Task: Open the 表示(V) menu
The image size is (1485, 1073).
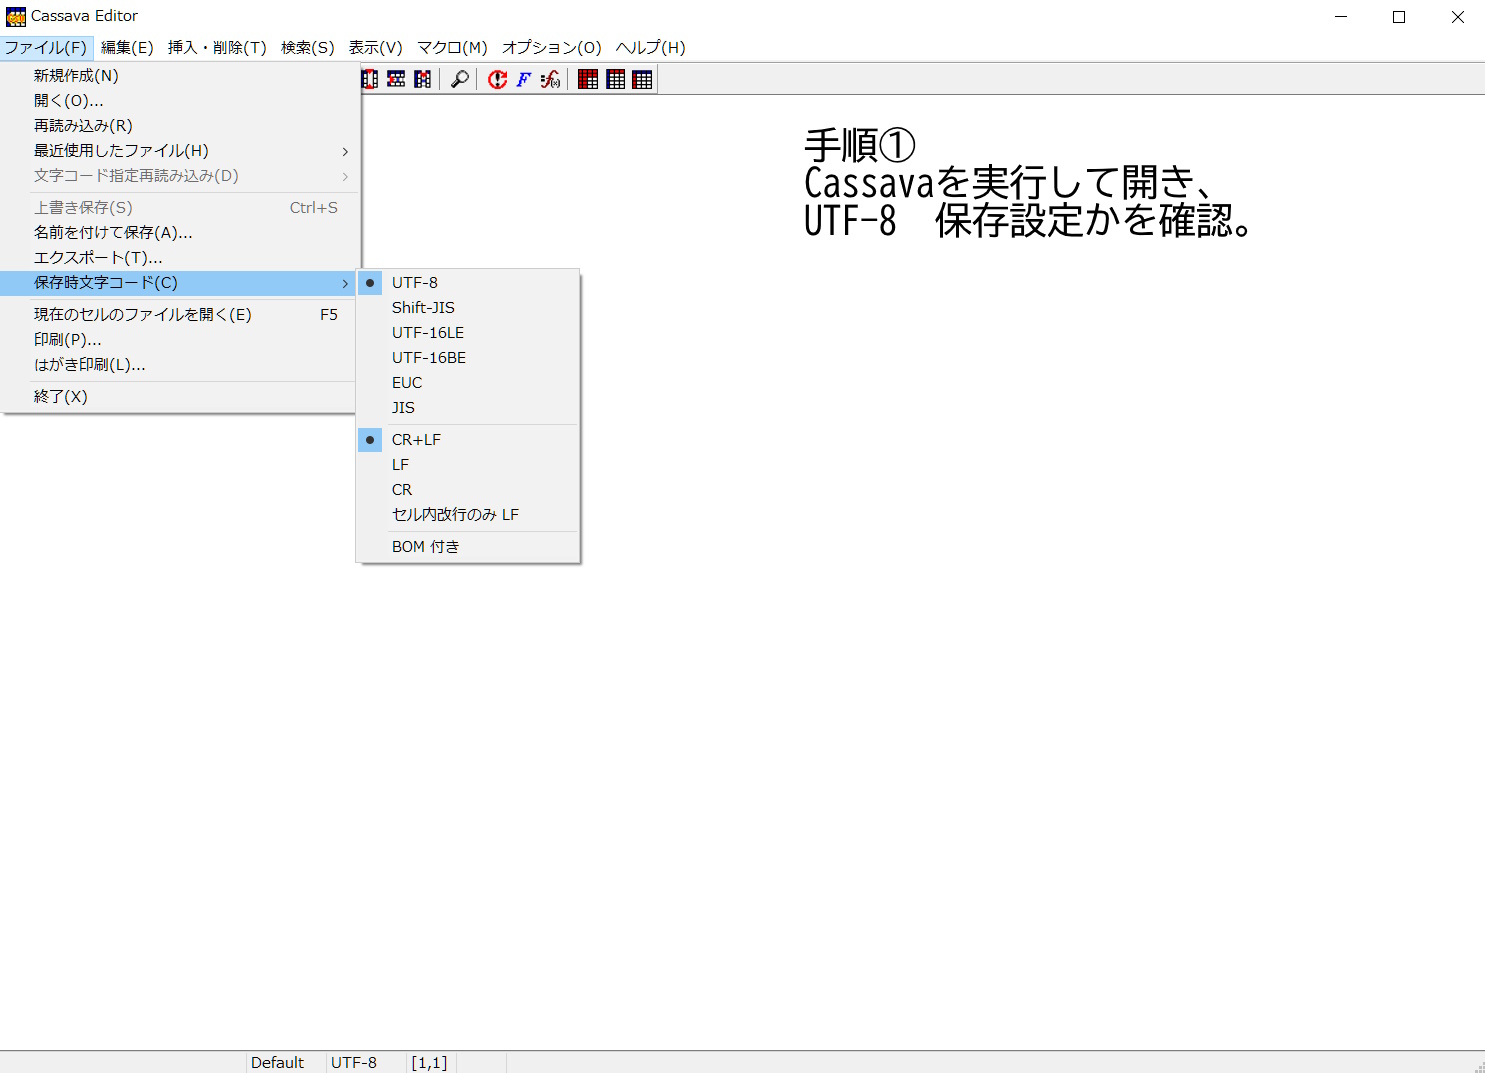Action: coord(375,48)
